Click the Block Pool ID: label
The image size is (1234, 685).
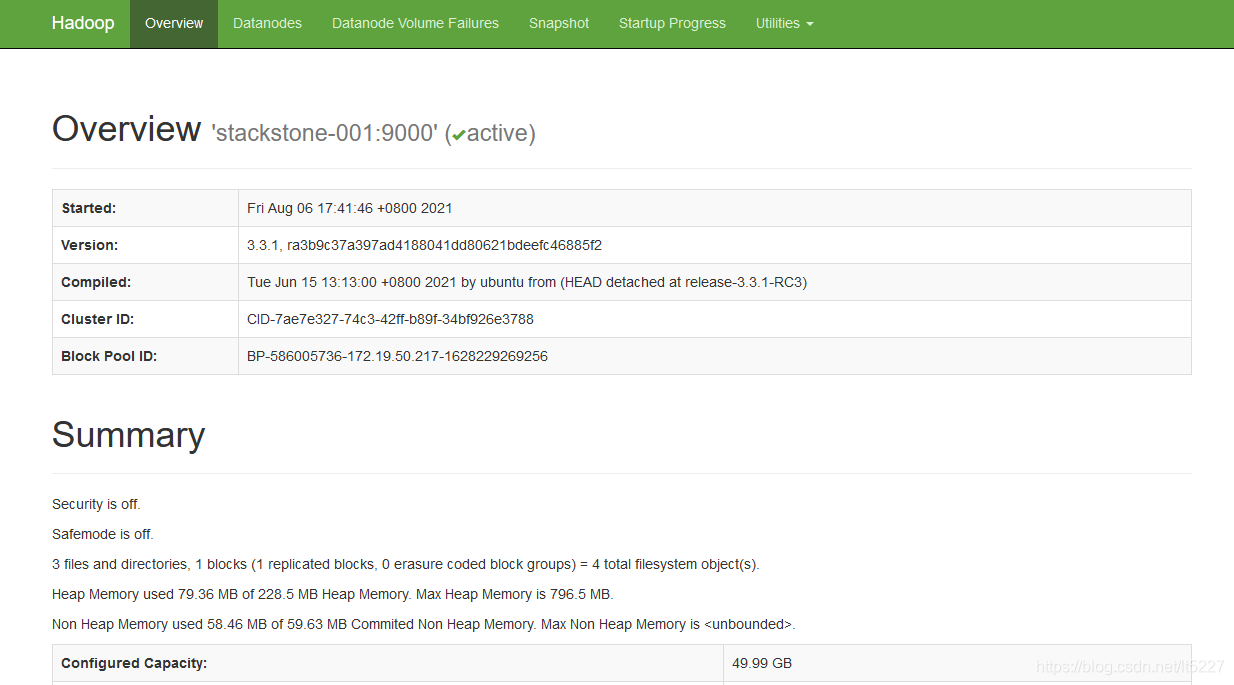click(109, 356)
